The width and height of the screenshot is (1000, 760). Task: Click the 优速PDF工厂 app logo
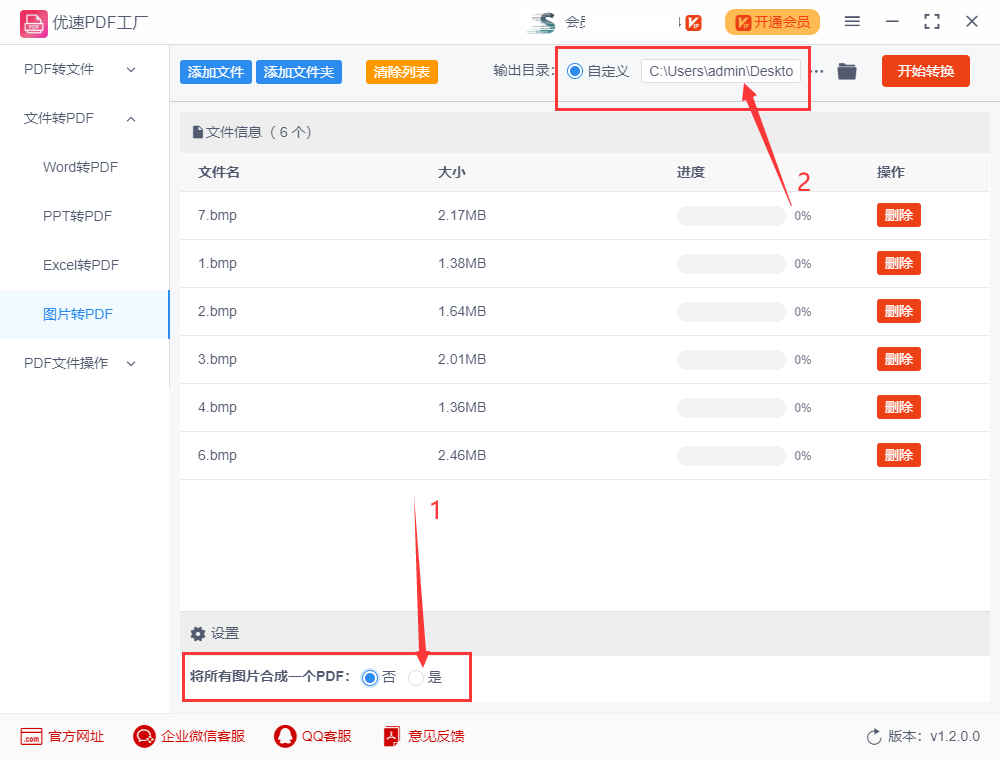33,21
